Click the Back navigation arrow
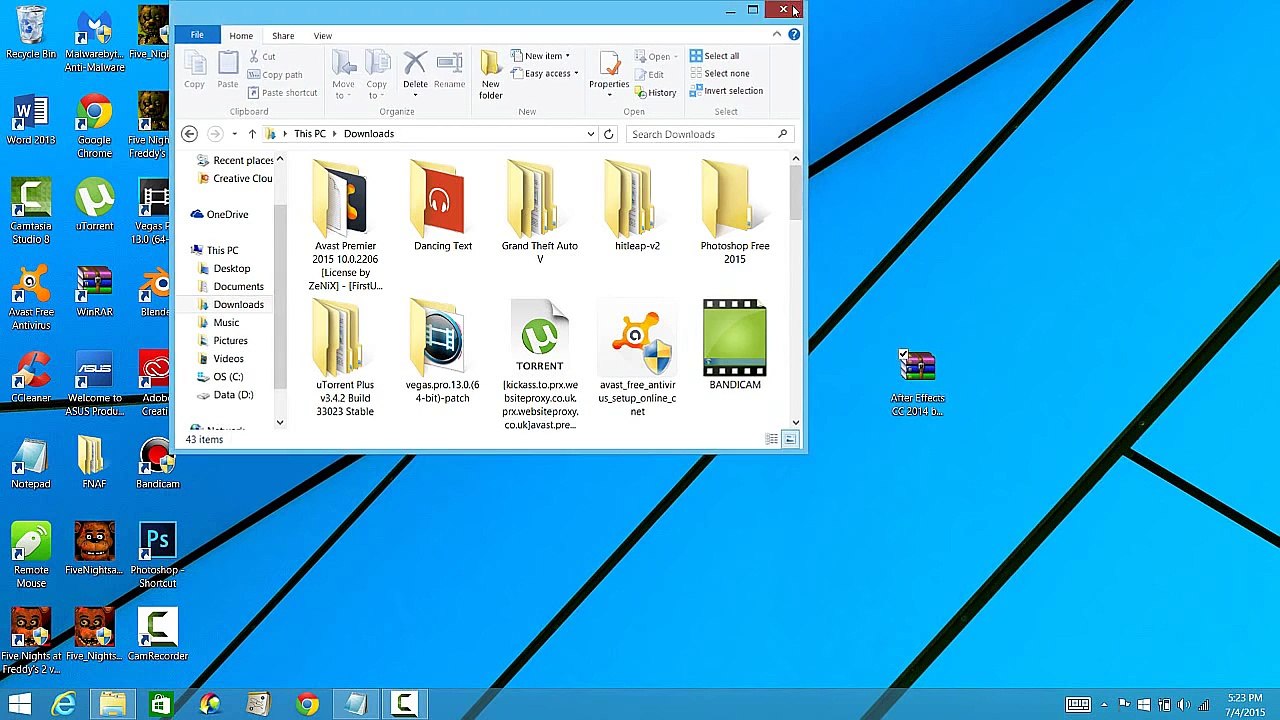The image size is (1280, 720). pos(189,134)
